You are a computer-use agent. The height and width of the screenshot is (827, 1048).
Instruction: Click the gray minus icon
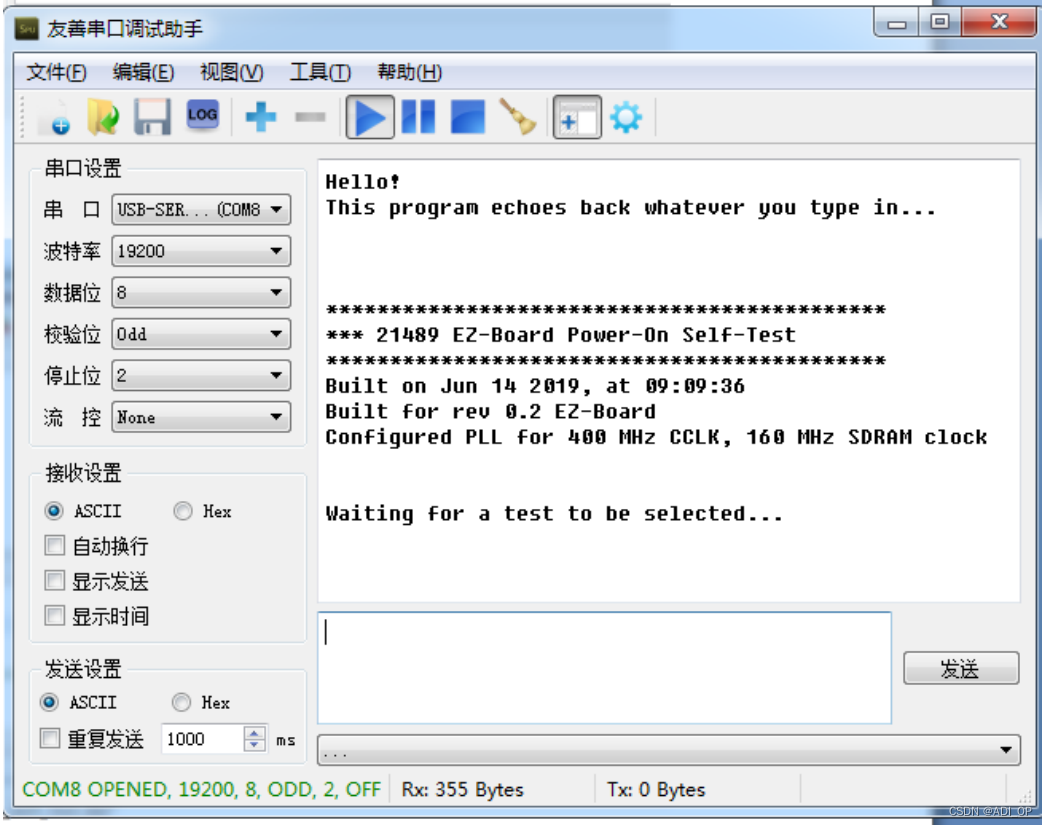pyautogui.click(x=310, y=117)
